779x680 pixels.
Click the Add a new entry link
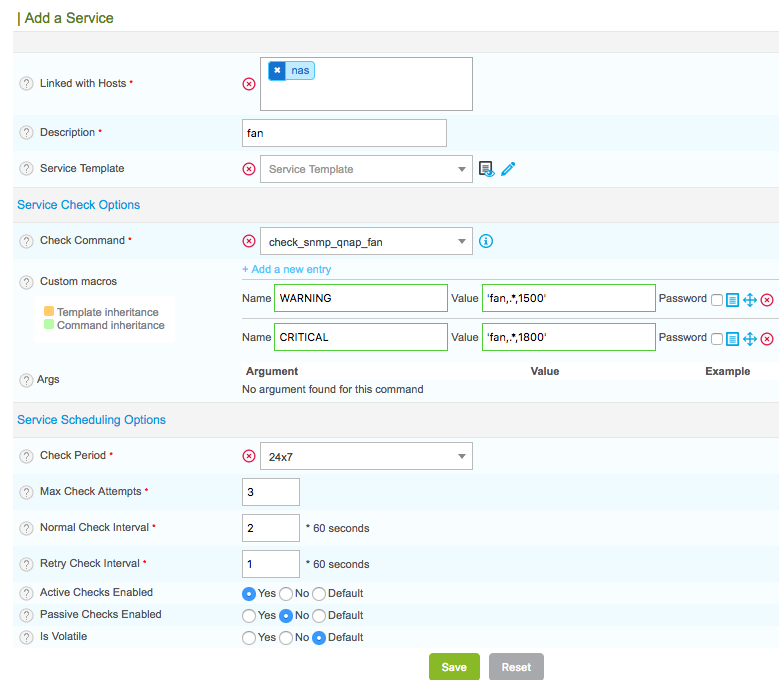pos(287,269)
